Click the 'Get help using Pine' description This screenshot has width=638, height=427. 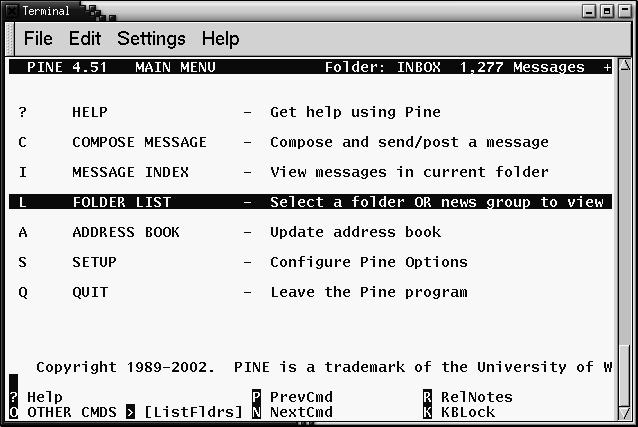(x=355, y=112)
